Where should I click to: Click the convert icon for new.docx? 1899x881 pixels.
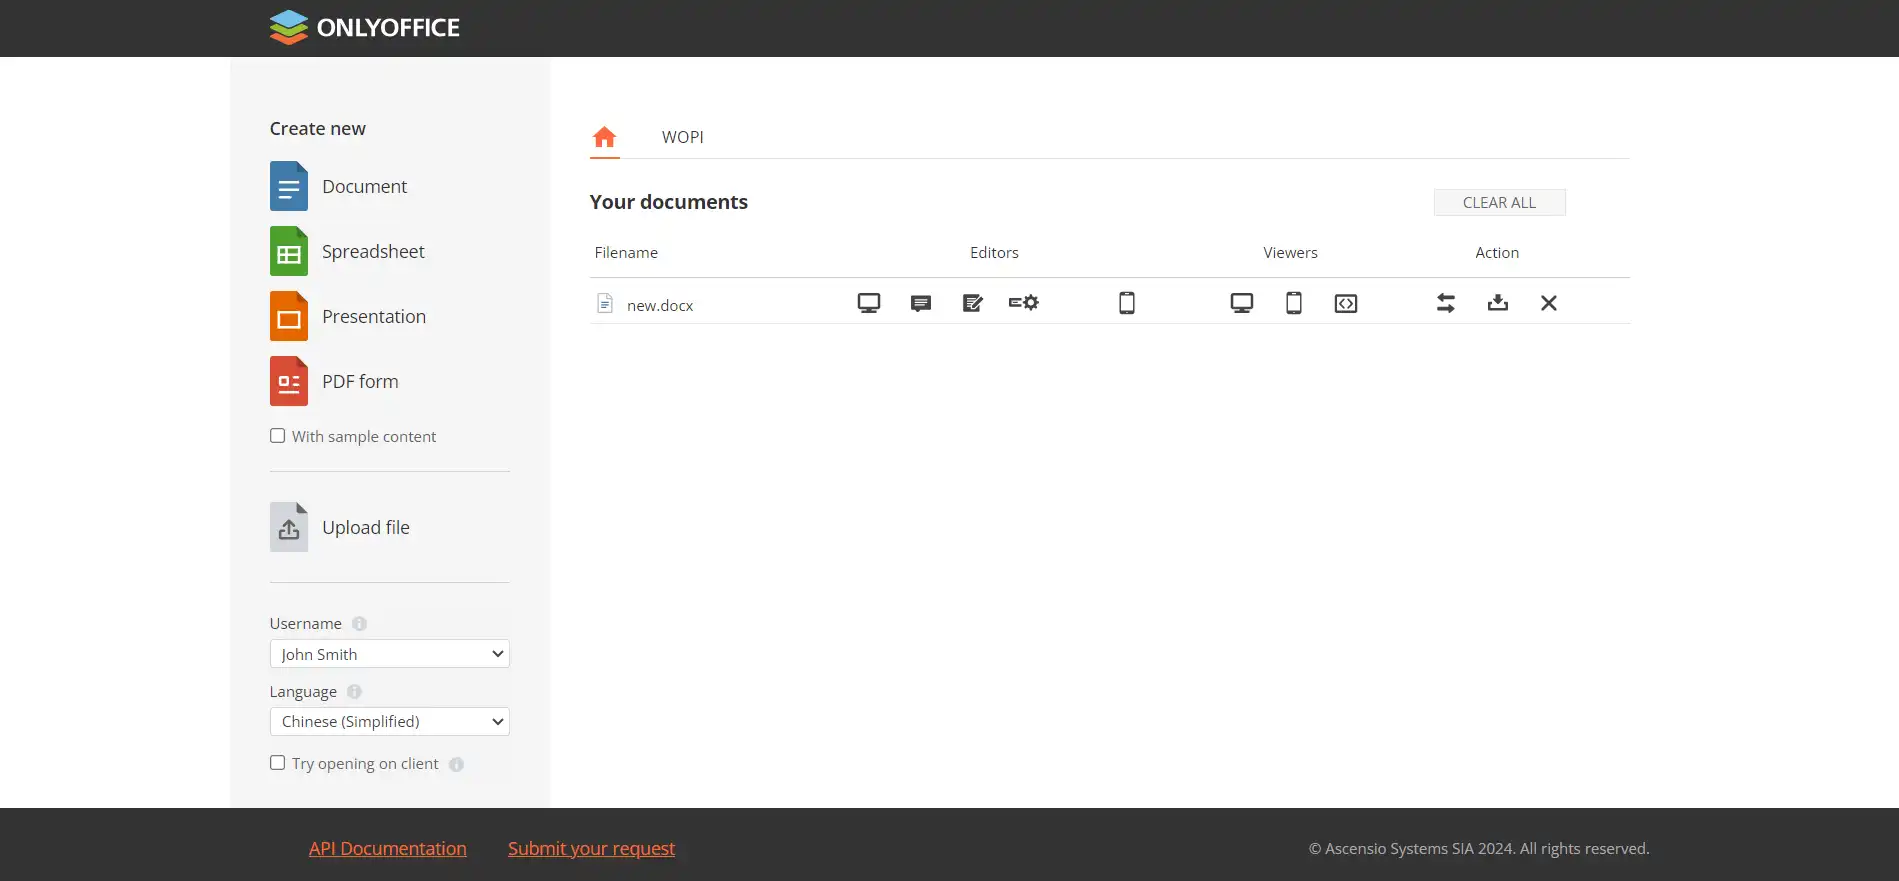1445,303
